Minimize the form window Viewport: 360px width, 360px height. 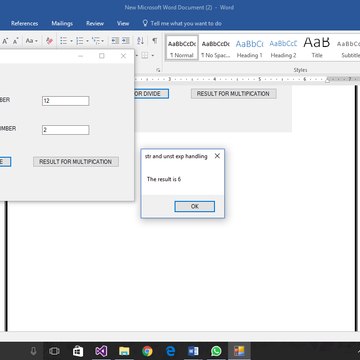click(80, 56)
